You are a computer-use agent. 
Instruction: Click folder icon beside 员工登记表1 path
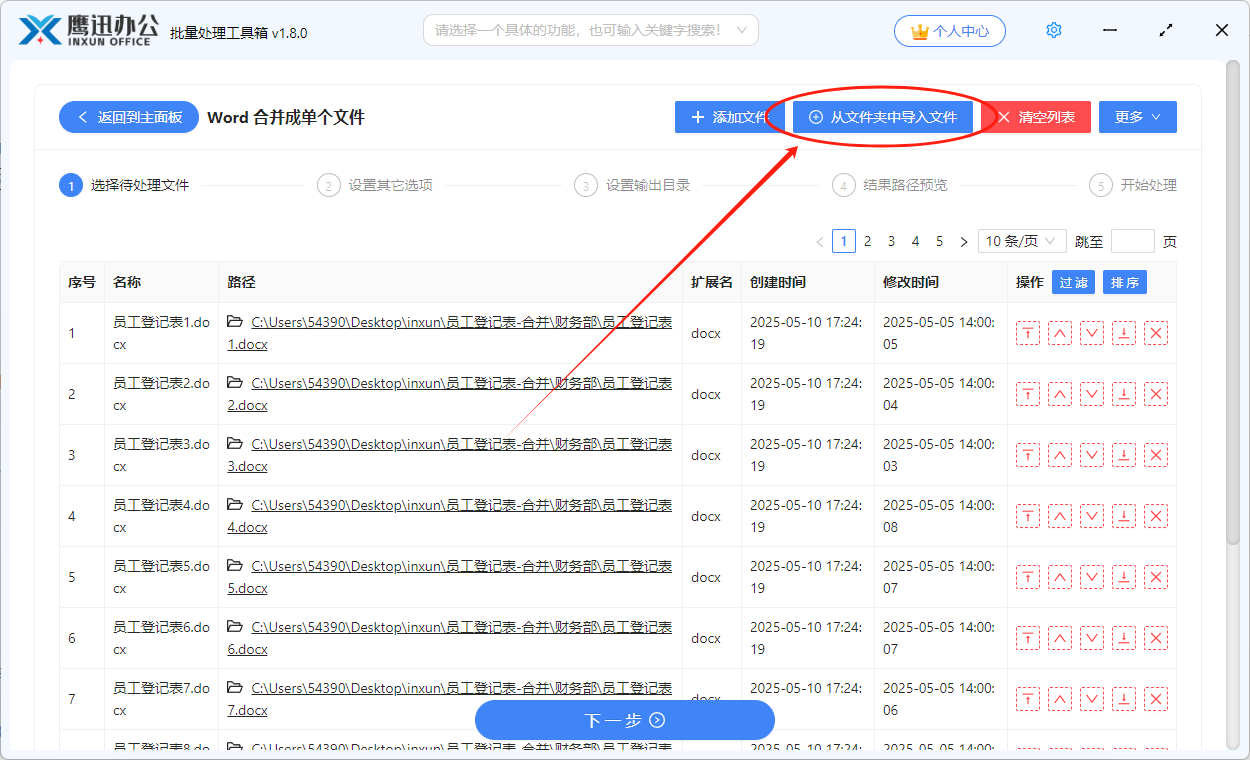coord(233,322)
